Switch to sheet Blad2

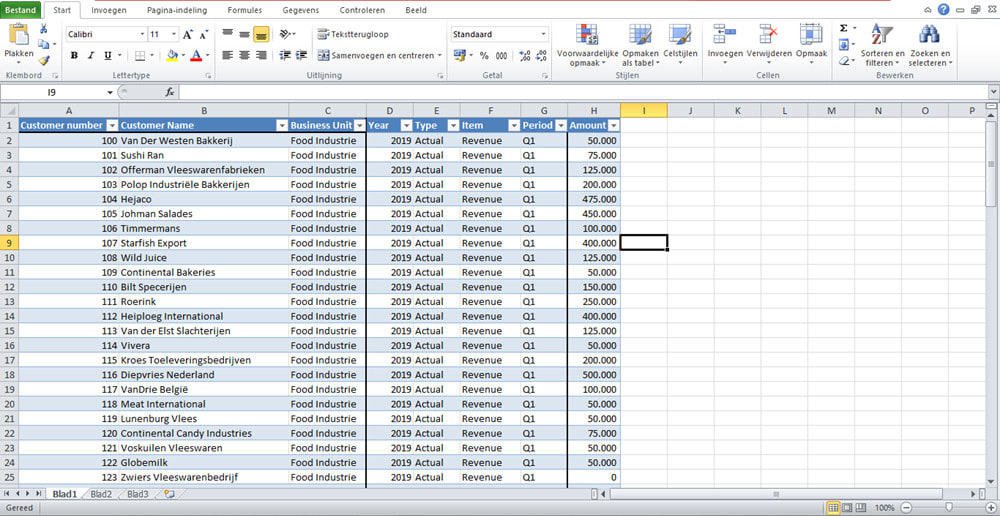(101, 494)
